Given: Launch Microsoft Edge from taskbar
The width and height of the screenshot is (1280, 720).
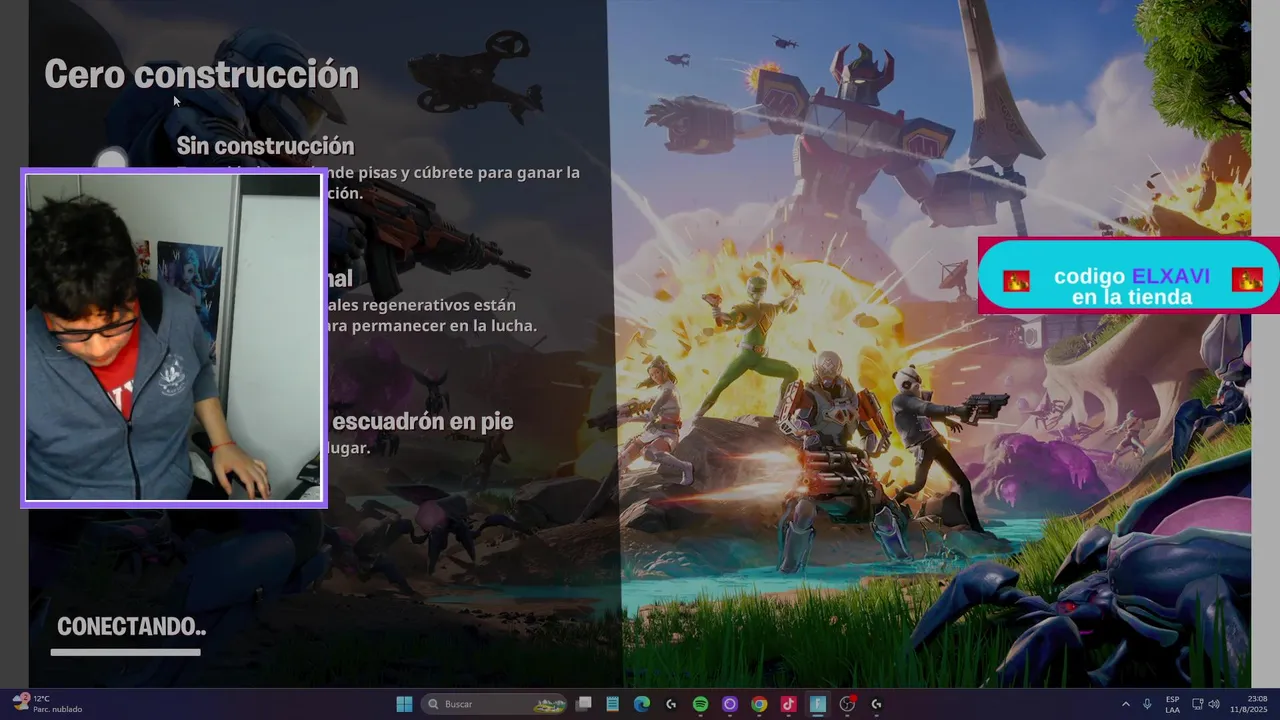Looking at the screenshot, I should coord(642,704).
